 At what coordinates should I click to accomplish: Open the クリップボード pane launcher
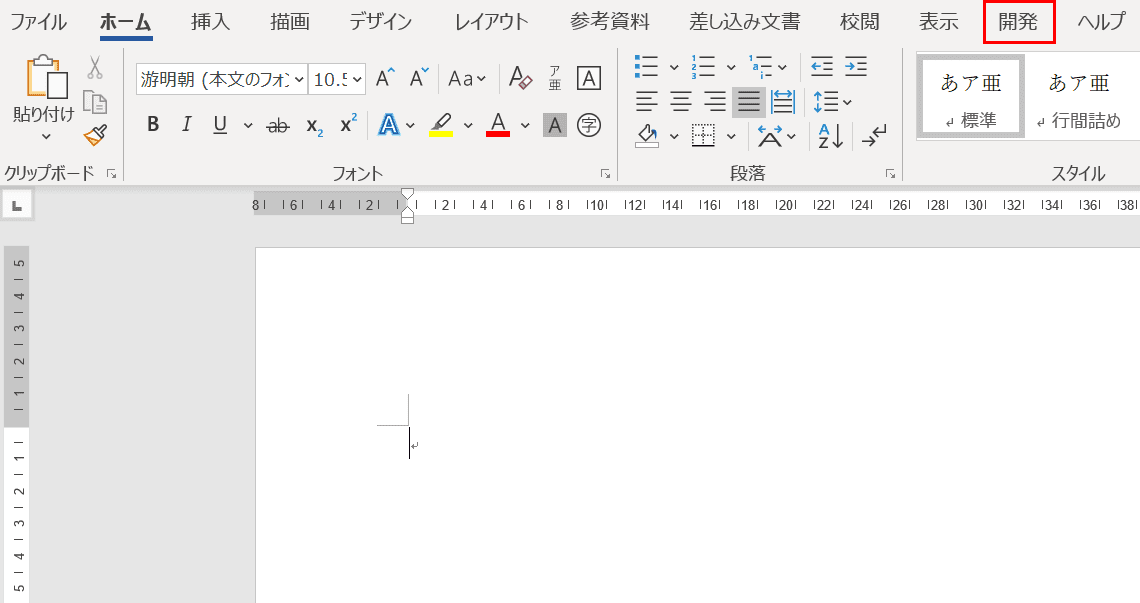click(x=111, y=173)
